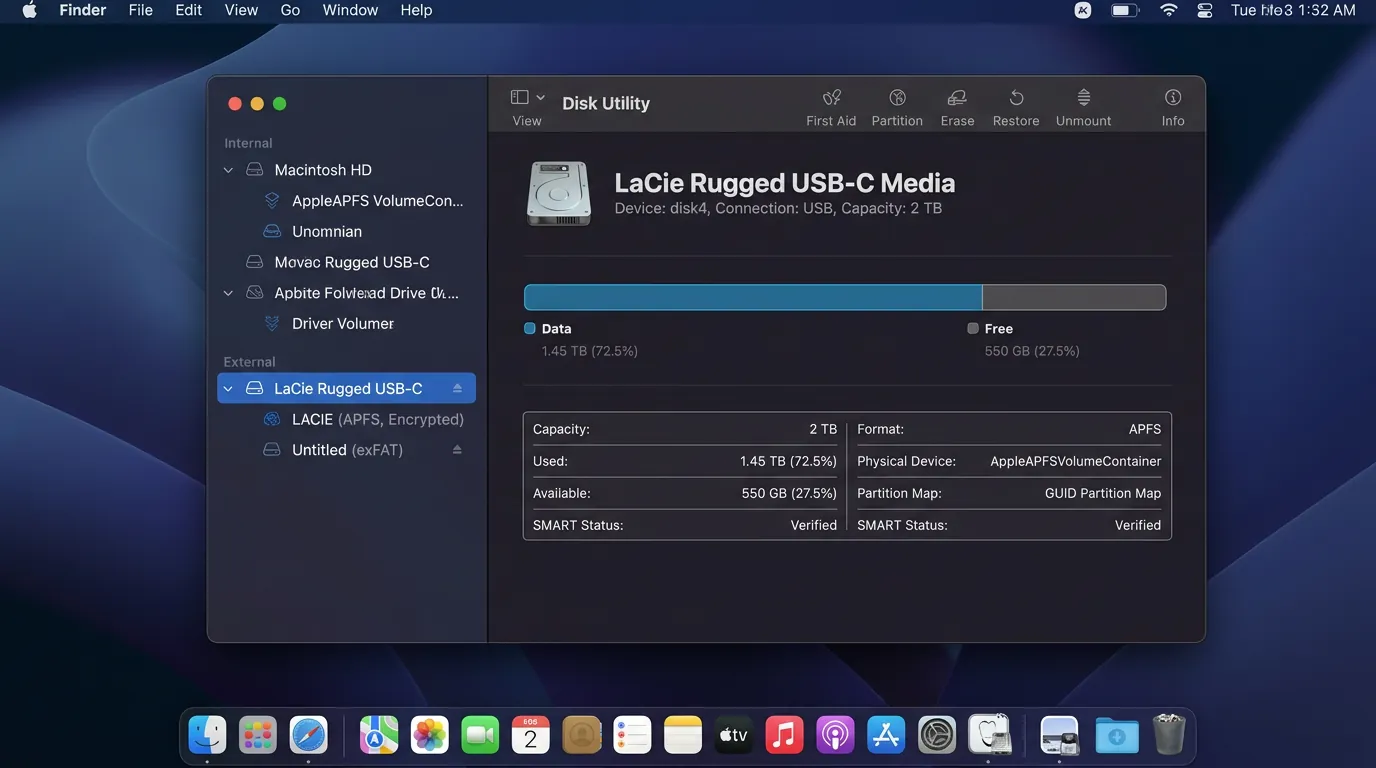Click the blue Data usage bar
1376x768 pixels.
(753, 297)
